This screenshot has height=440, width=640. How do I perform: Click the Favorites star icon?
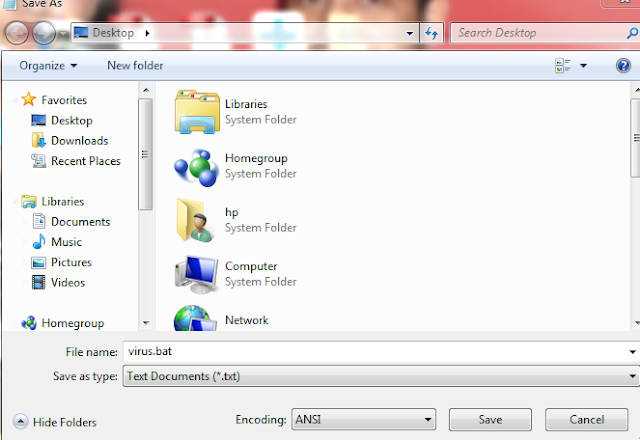click(29, 99)
